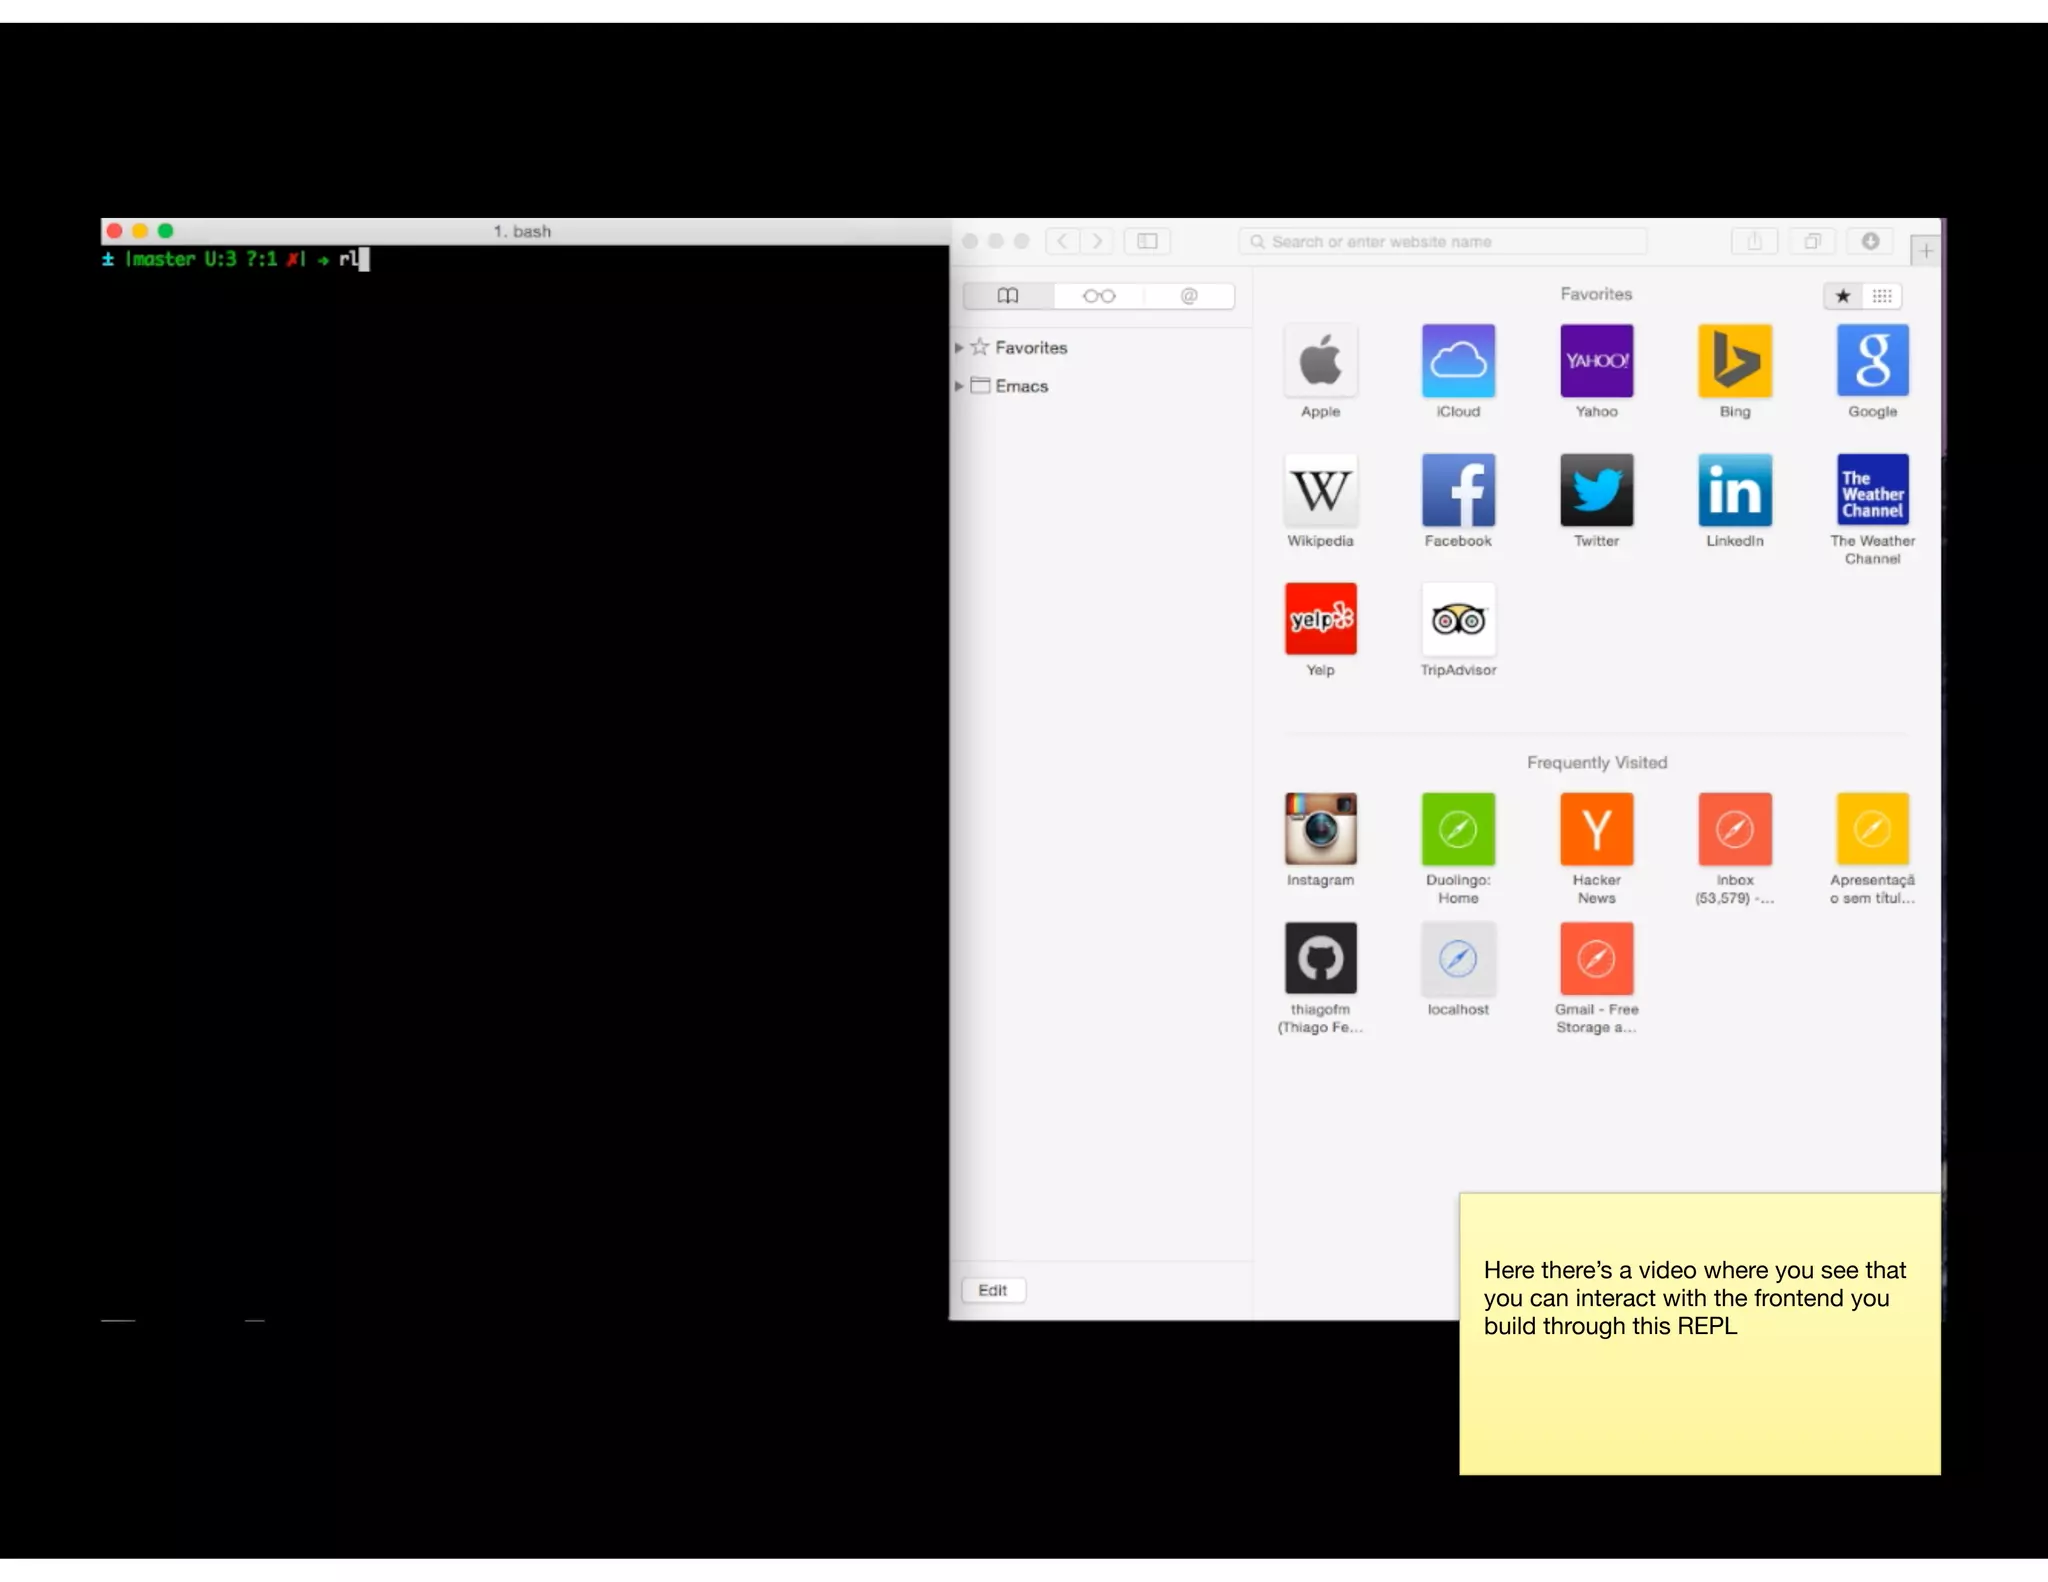Screen dimensions: 2048x1582
Task: Open the Twitter favorite tile
Action: click(1596, 491)
